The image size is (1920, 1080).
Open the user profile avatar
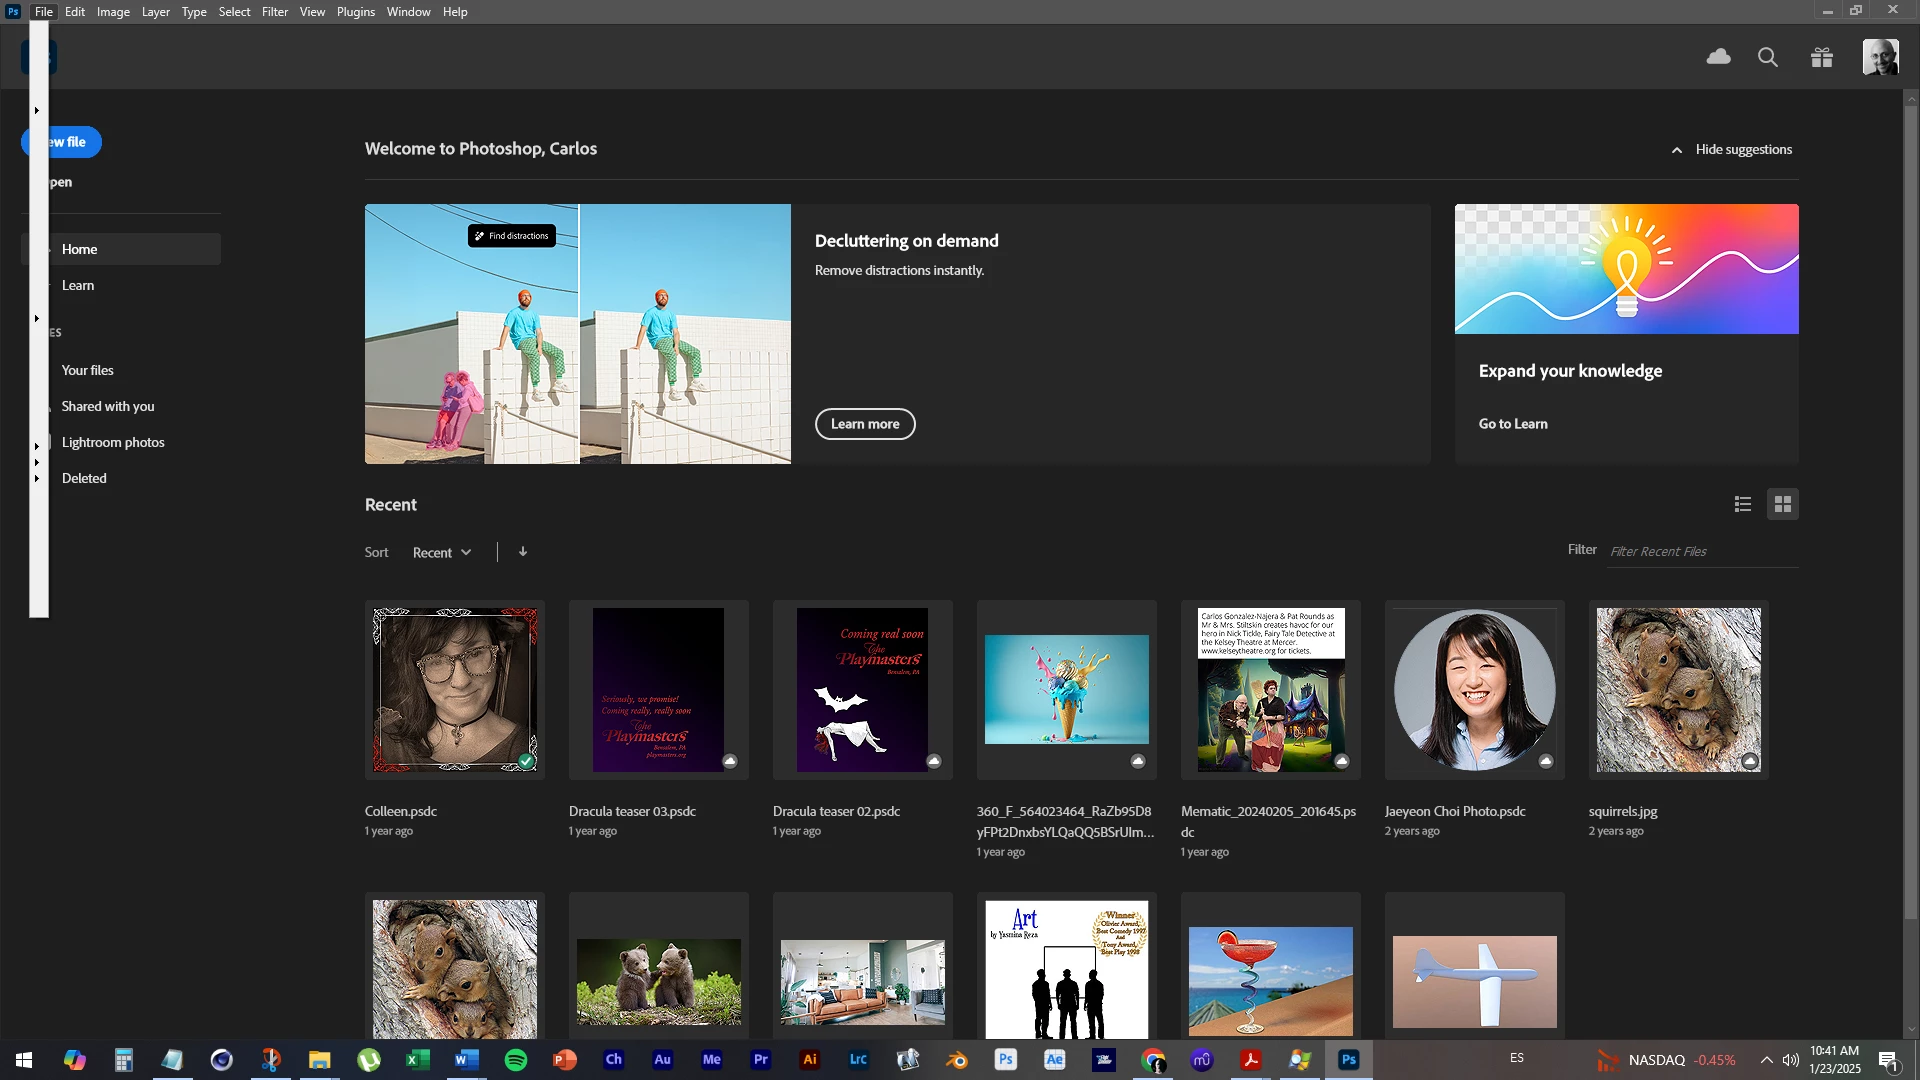coord(1880,57)
